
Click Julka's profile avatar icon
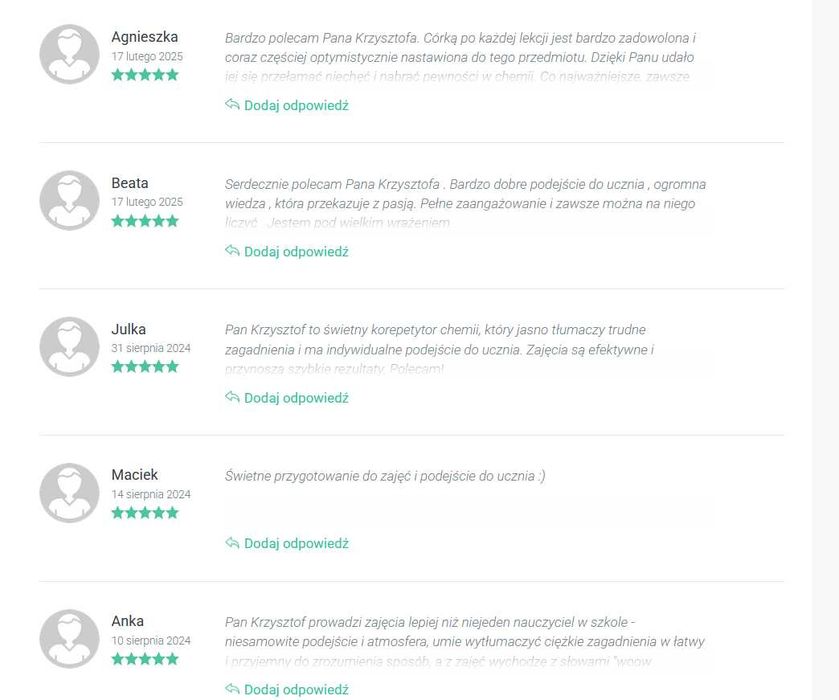pyautogui.click(x=69, y=346)
